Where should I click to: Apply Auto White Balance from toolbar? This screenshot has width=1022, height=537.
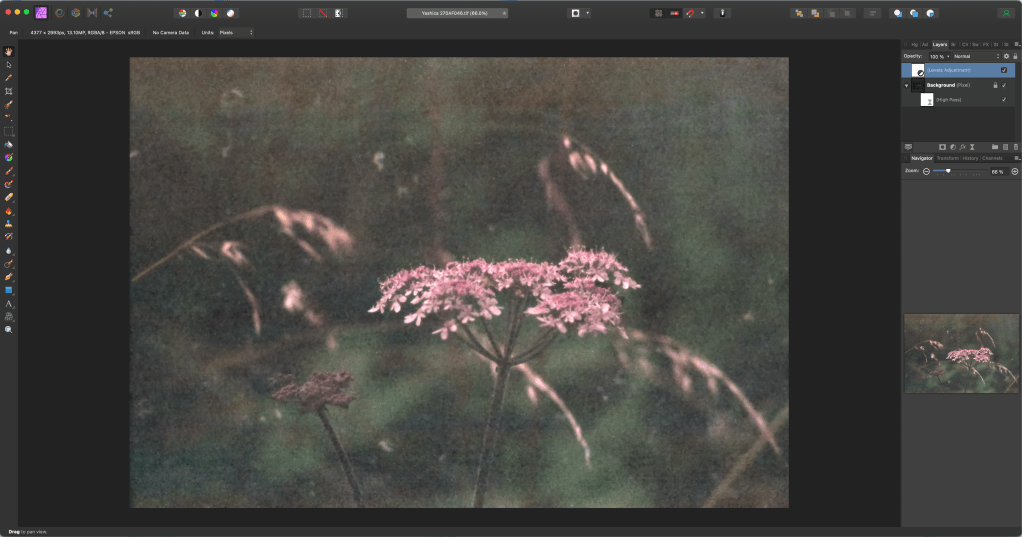pos(231,13)
